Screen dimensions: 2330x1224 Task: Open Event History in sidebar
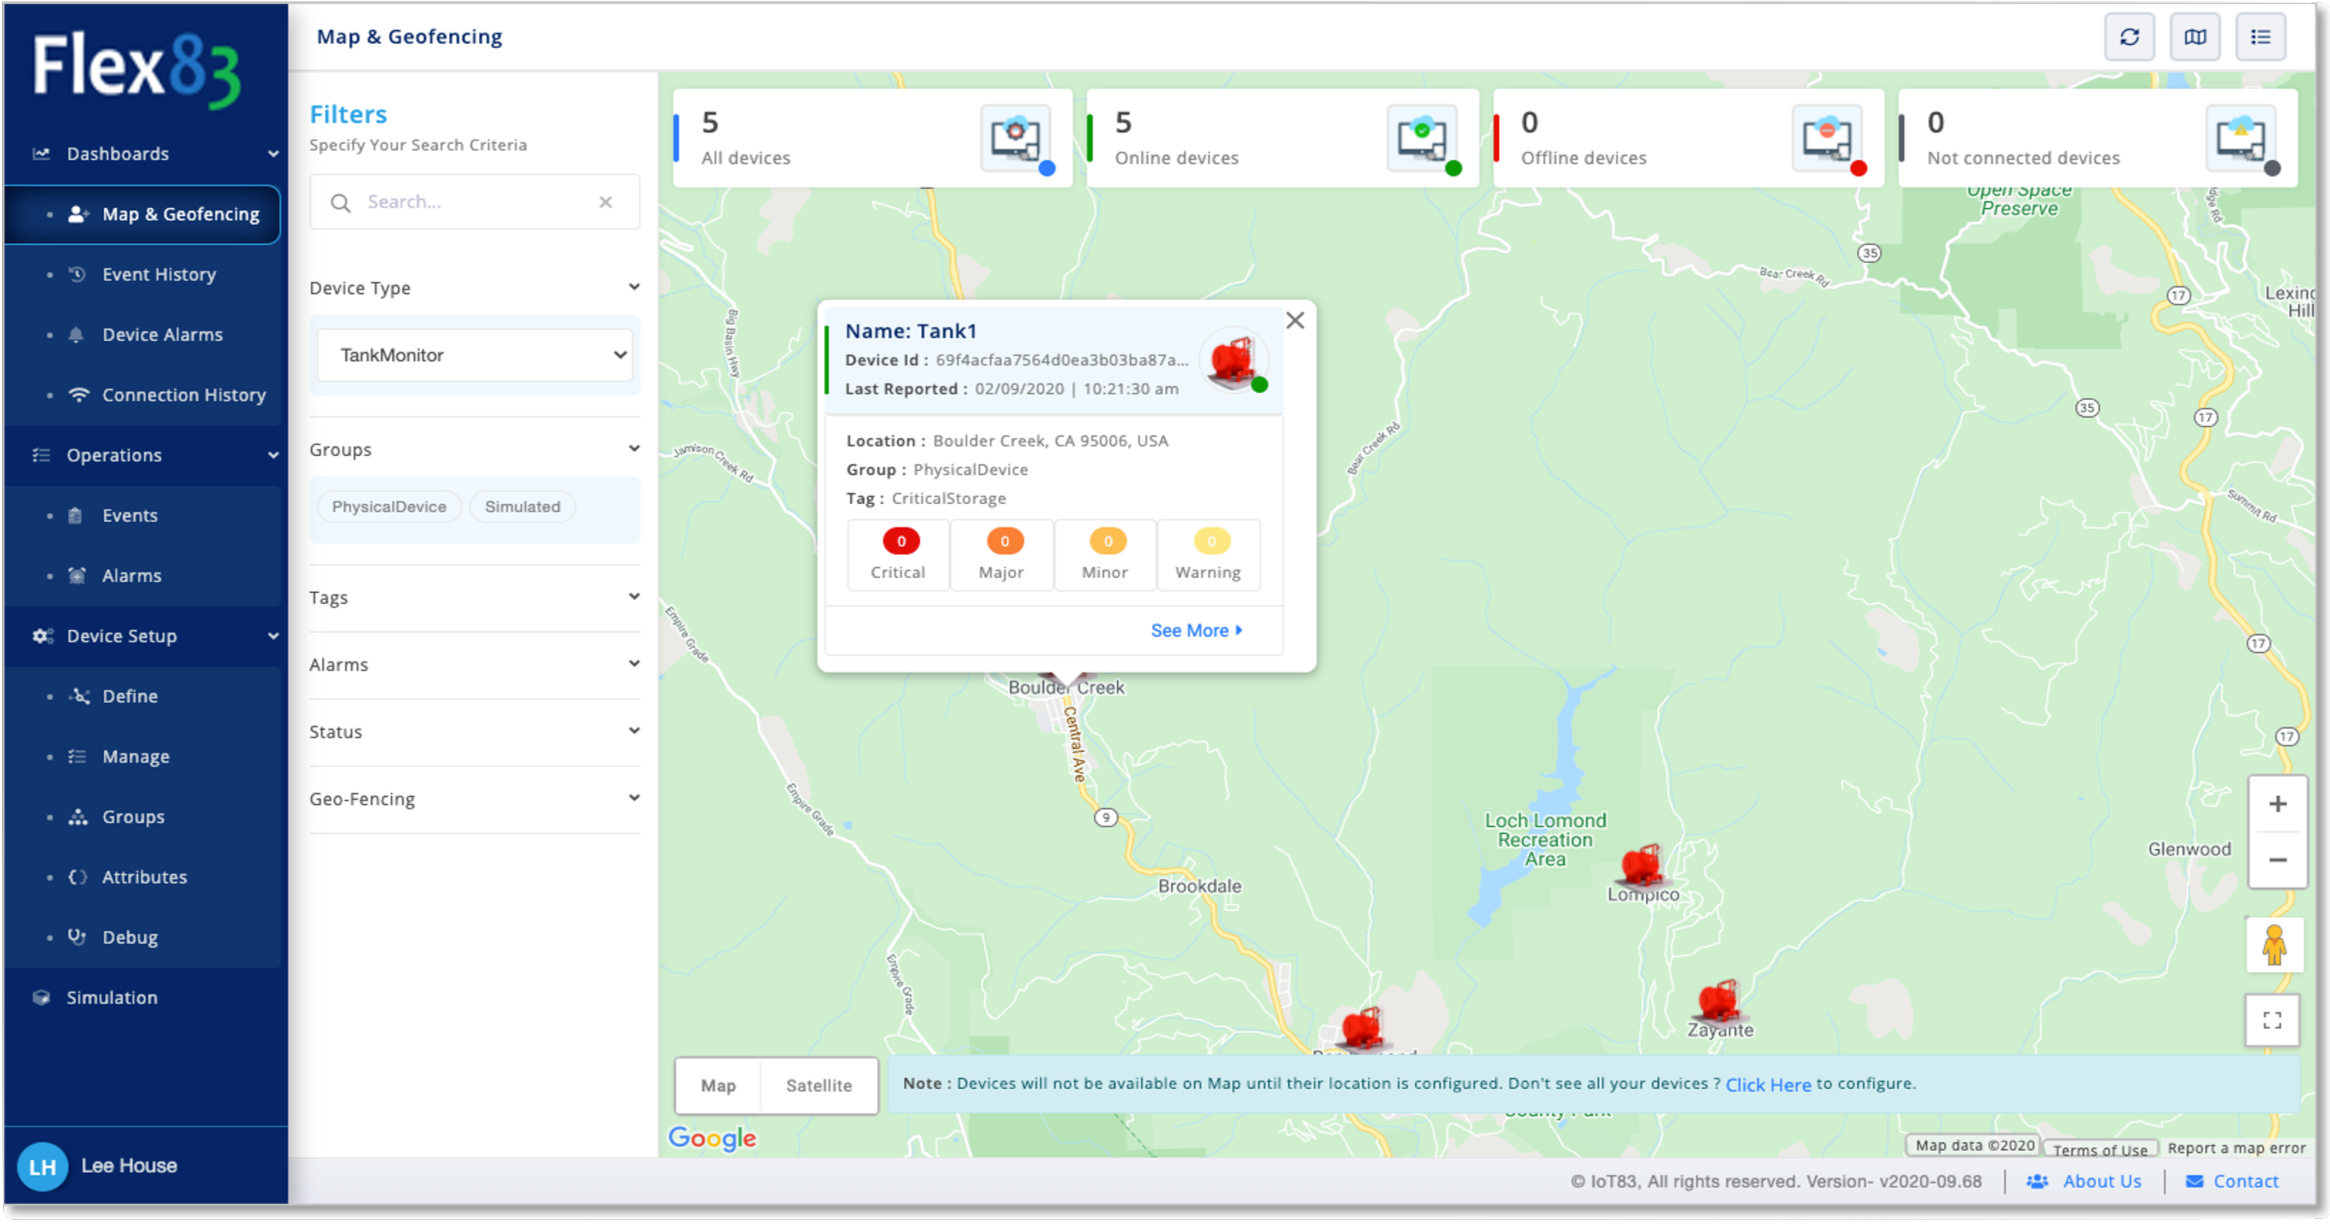[x=159, y=274]
